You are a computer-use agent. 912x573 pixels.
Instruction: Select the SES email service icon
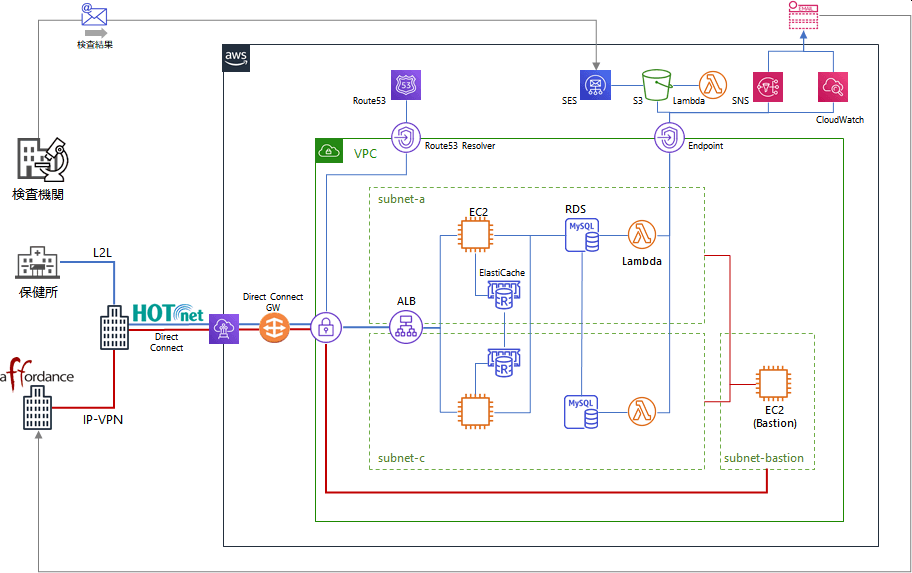pyautogui.click(x=595, y=85)
